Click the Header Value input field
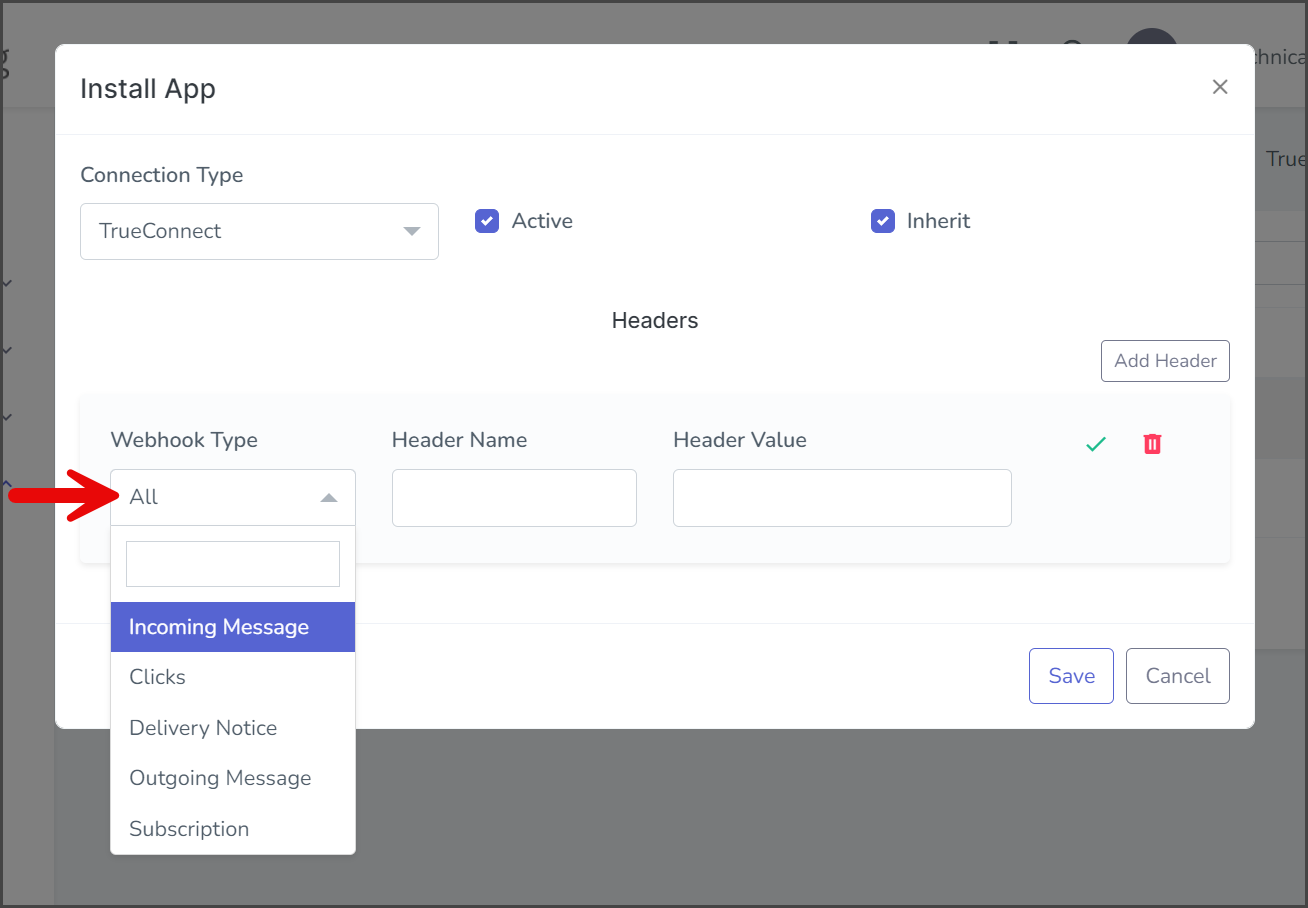The image size is (1308, 908). point(842,498)
